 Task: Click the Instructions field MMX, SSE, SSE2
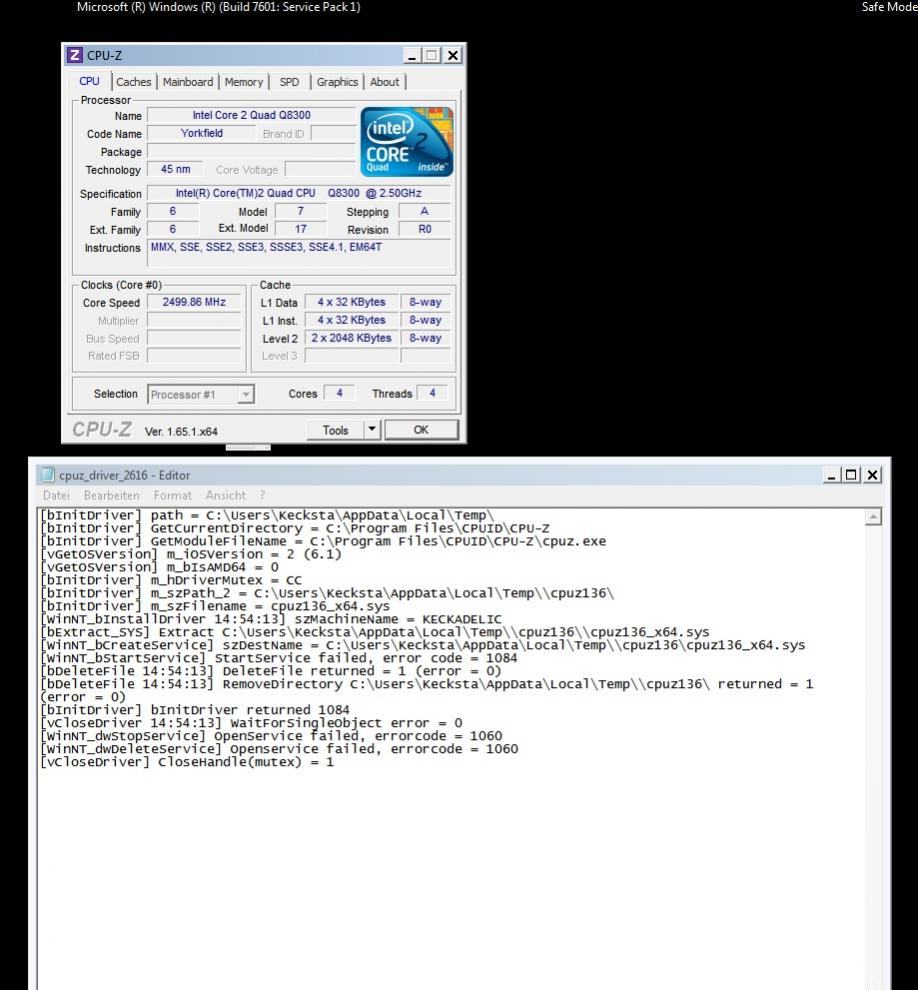301,253
